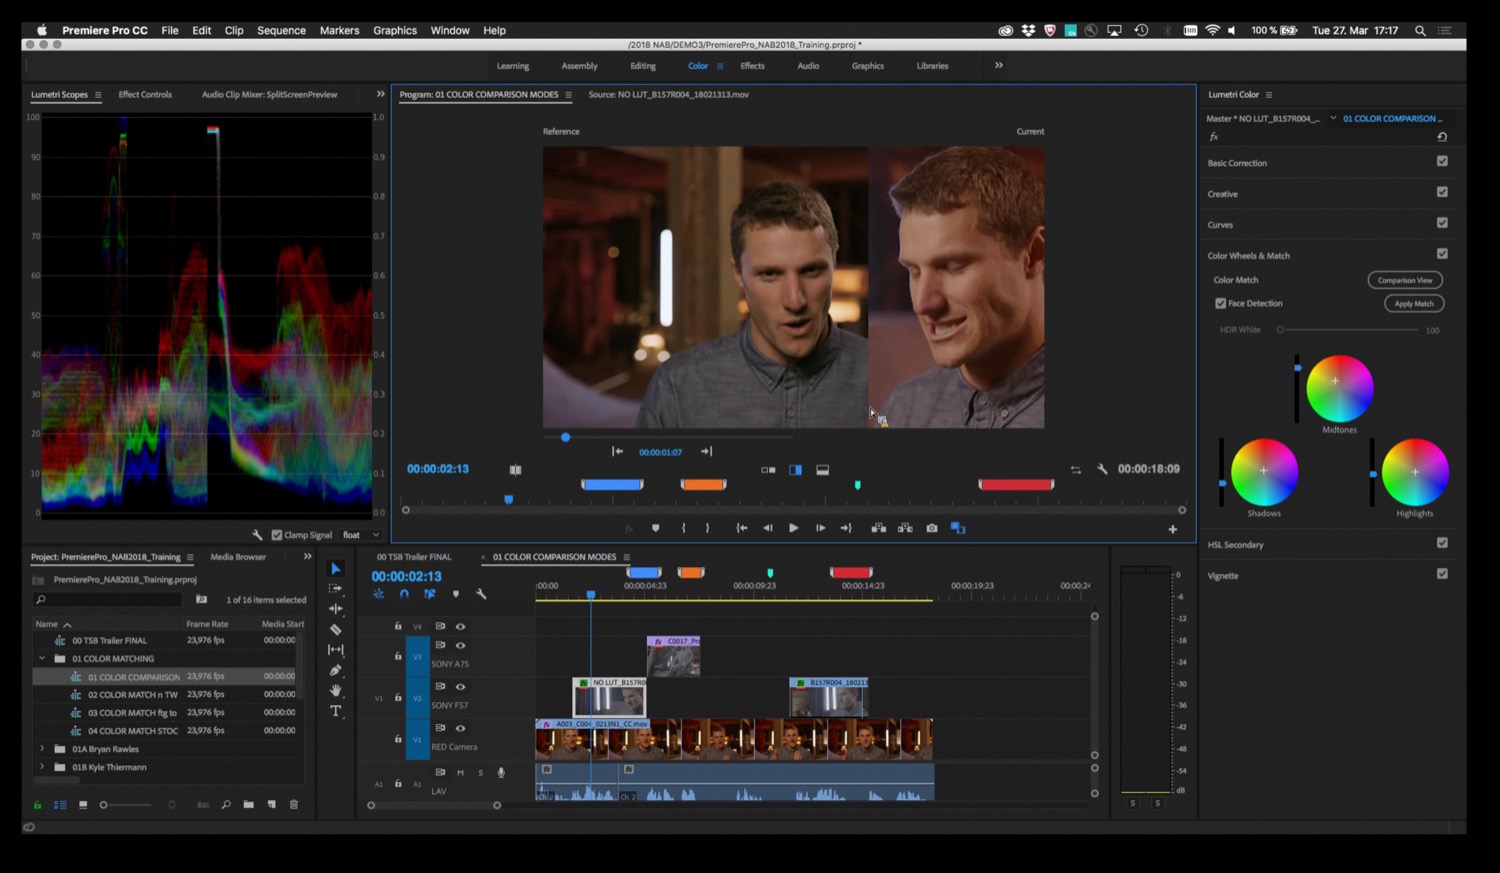Disable the Curves section checkbox
This screenshot has width=1500, height=873.
pos(1442,224)
